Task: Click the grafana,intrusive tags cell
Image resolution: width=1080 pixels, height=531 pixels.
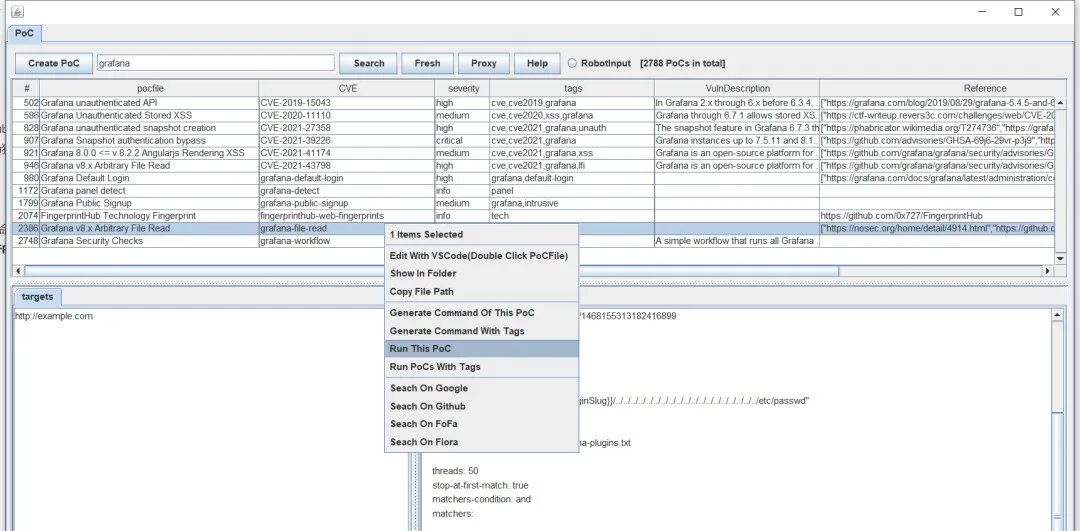Action: [x=572, y=203]
